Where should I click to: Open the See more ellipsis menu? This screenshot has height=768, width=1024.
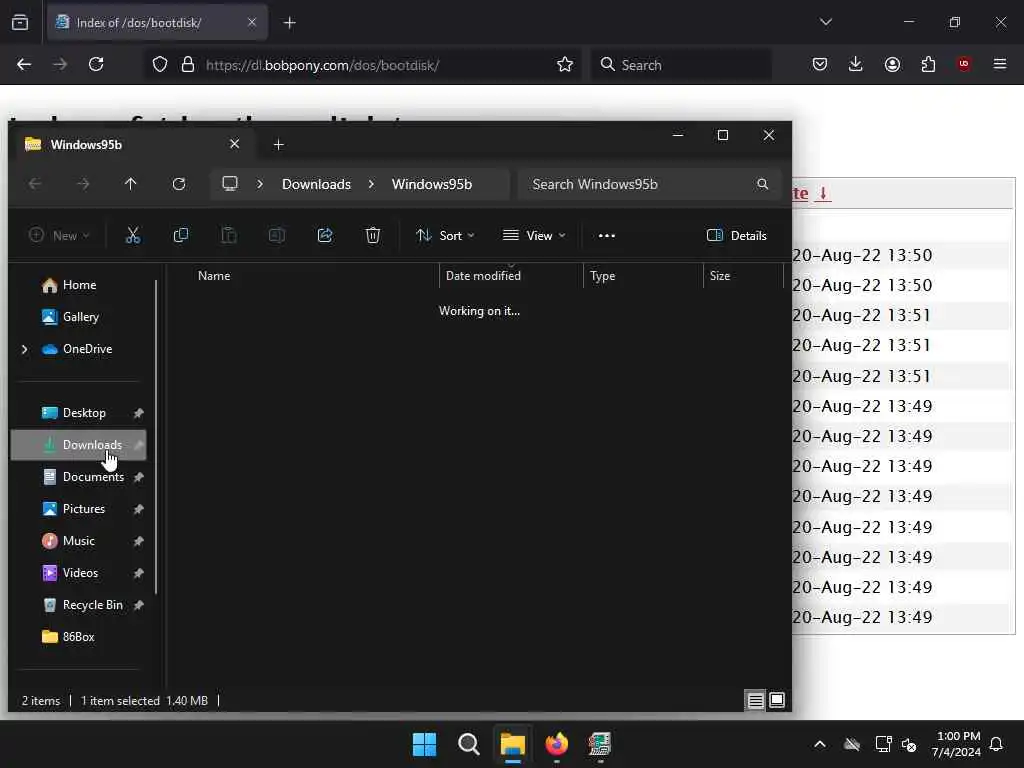tap(607, 236)
